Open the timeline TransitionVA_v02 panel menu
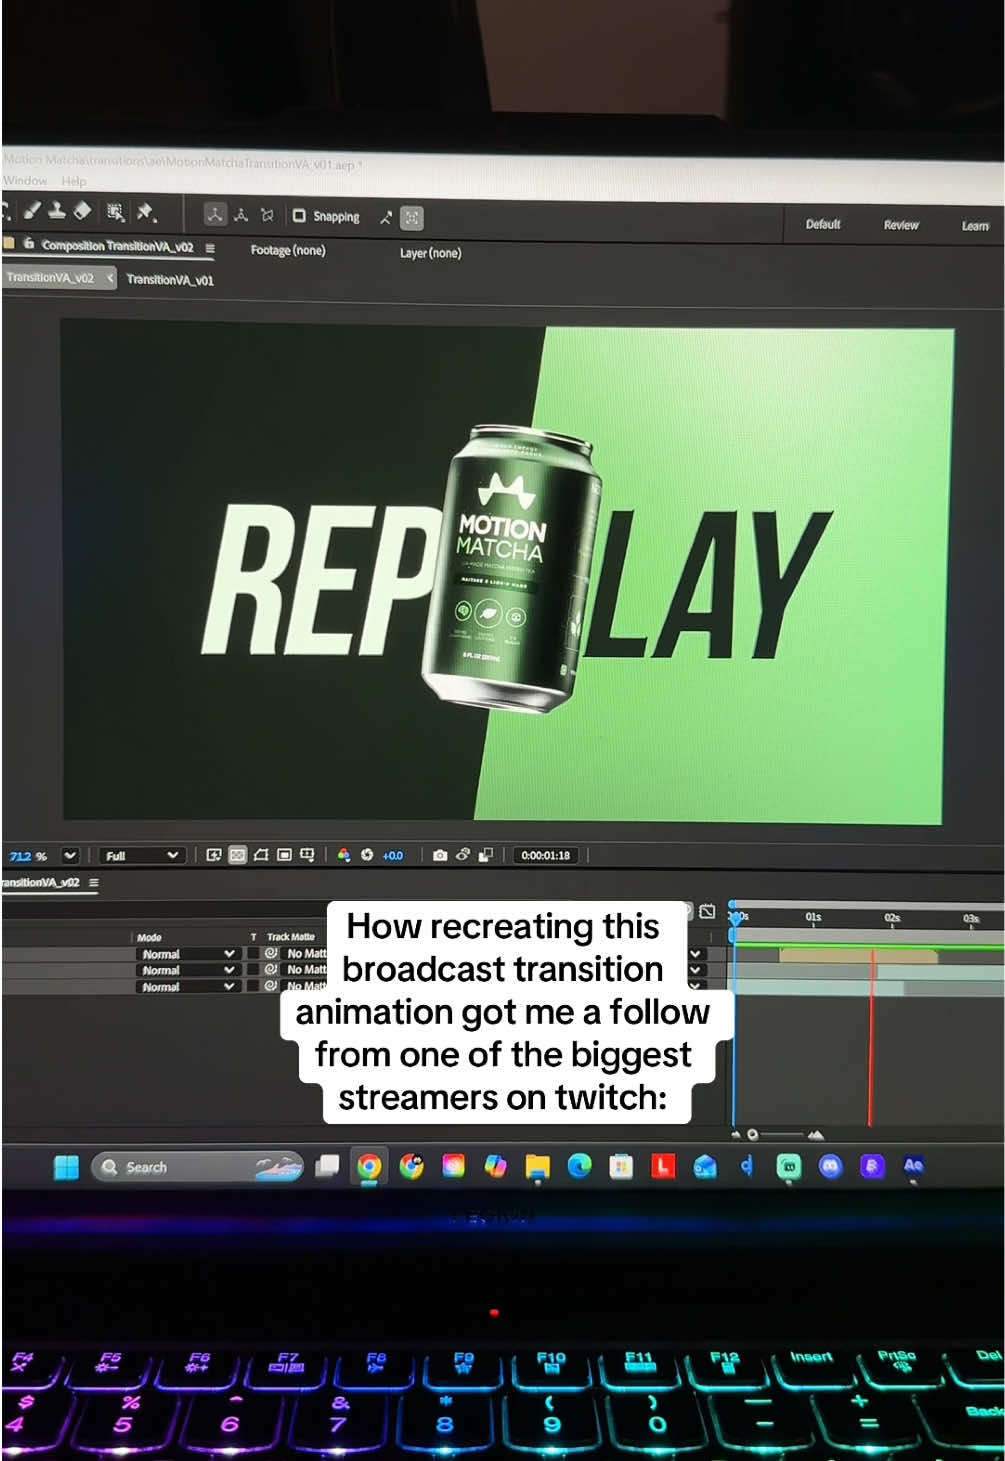The height and width of the screenshot is (1461, 1005). click(x=94, y=883)
